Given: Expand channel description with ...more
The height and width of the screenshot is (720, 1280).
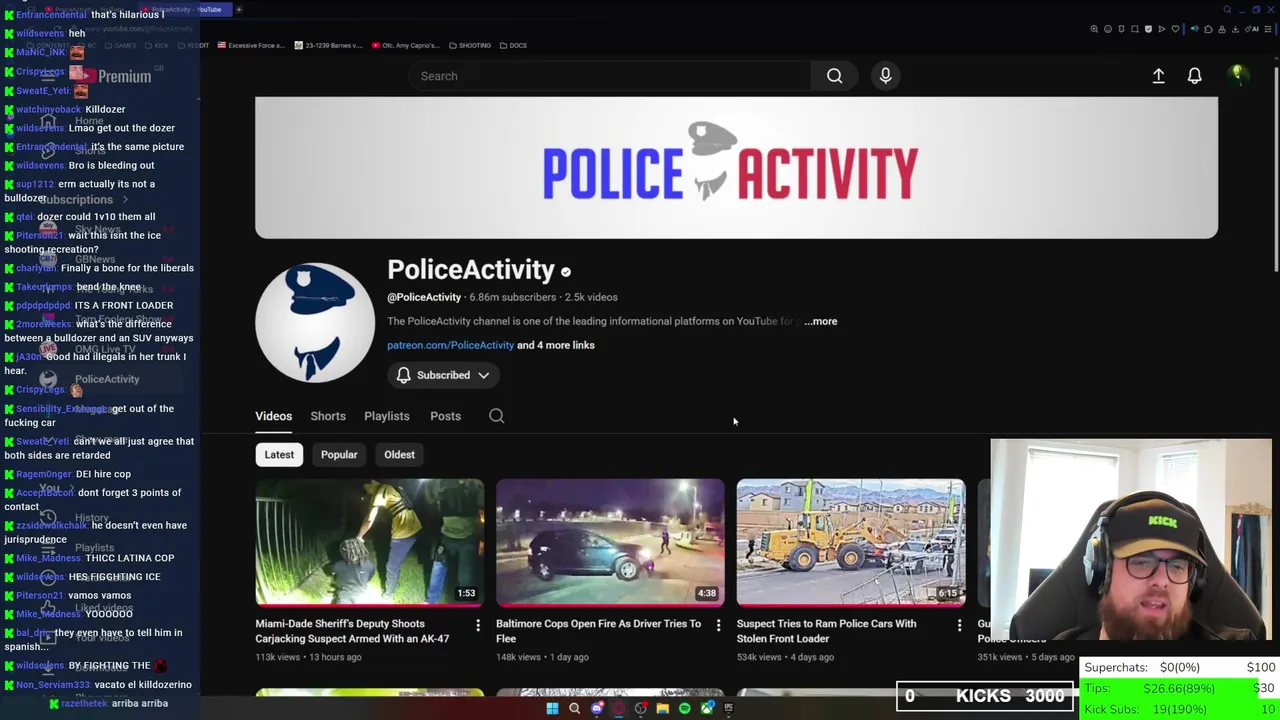Looking at the screenshot, I should click(x=821, y=321).
